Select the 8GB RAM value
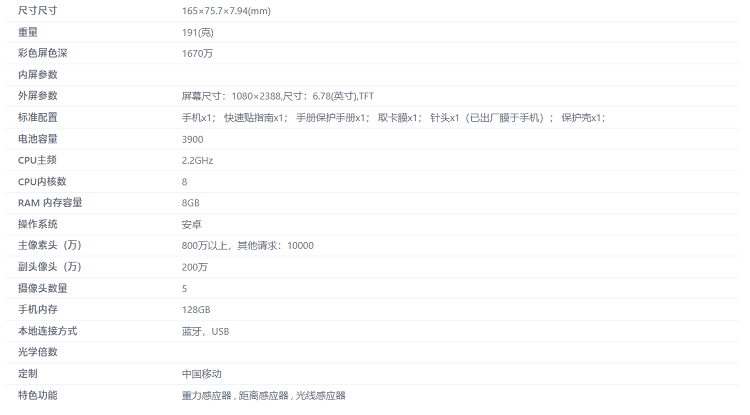Screen dimensions: 750x415 [190, 203]
